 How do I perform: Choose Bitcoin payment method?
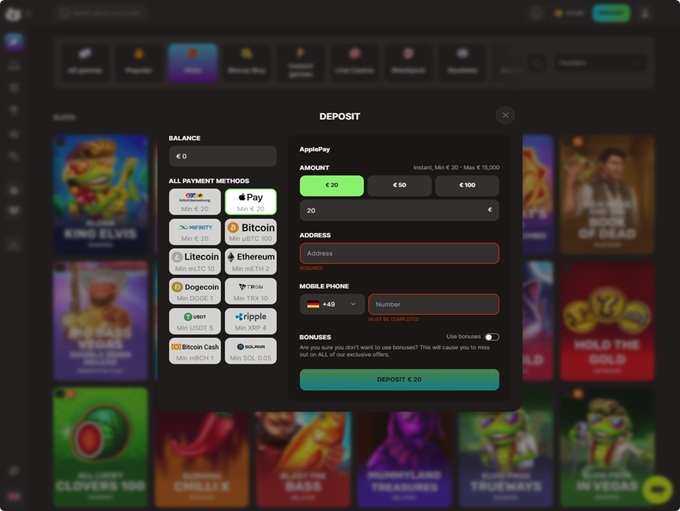[x=251, y=232]
